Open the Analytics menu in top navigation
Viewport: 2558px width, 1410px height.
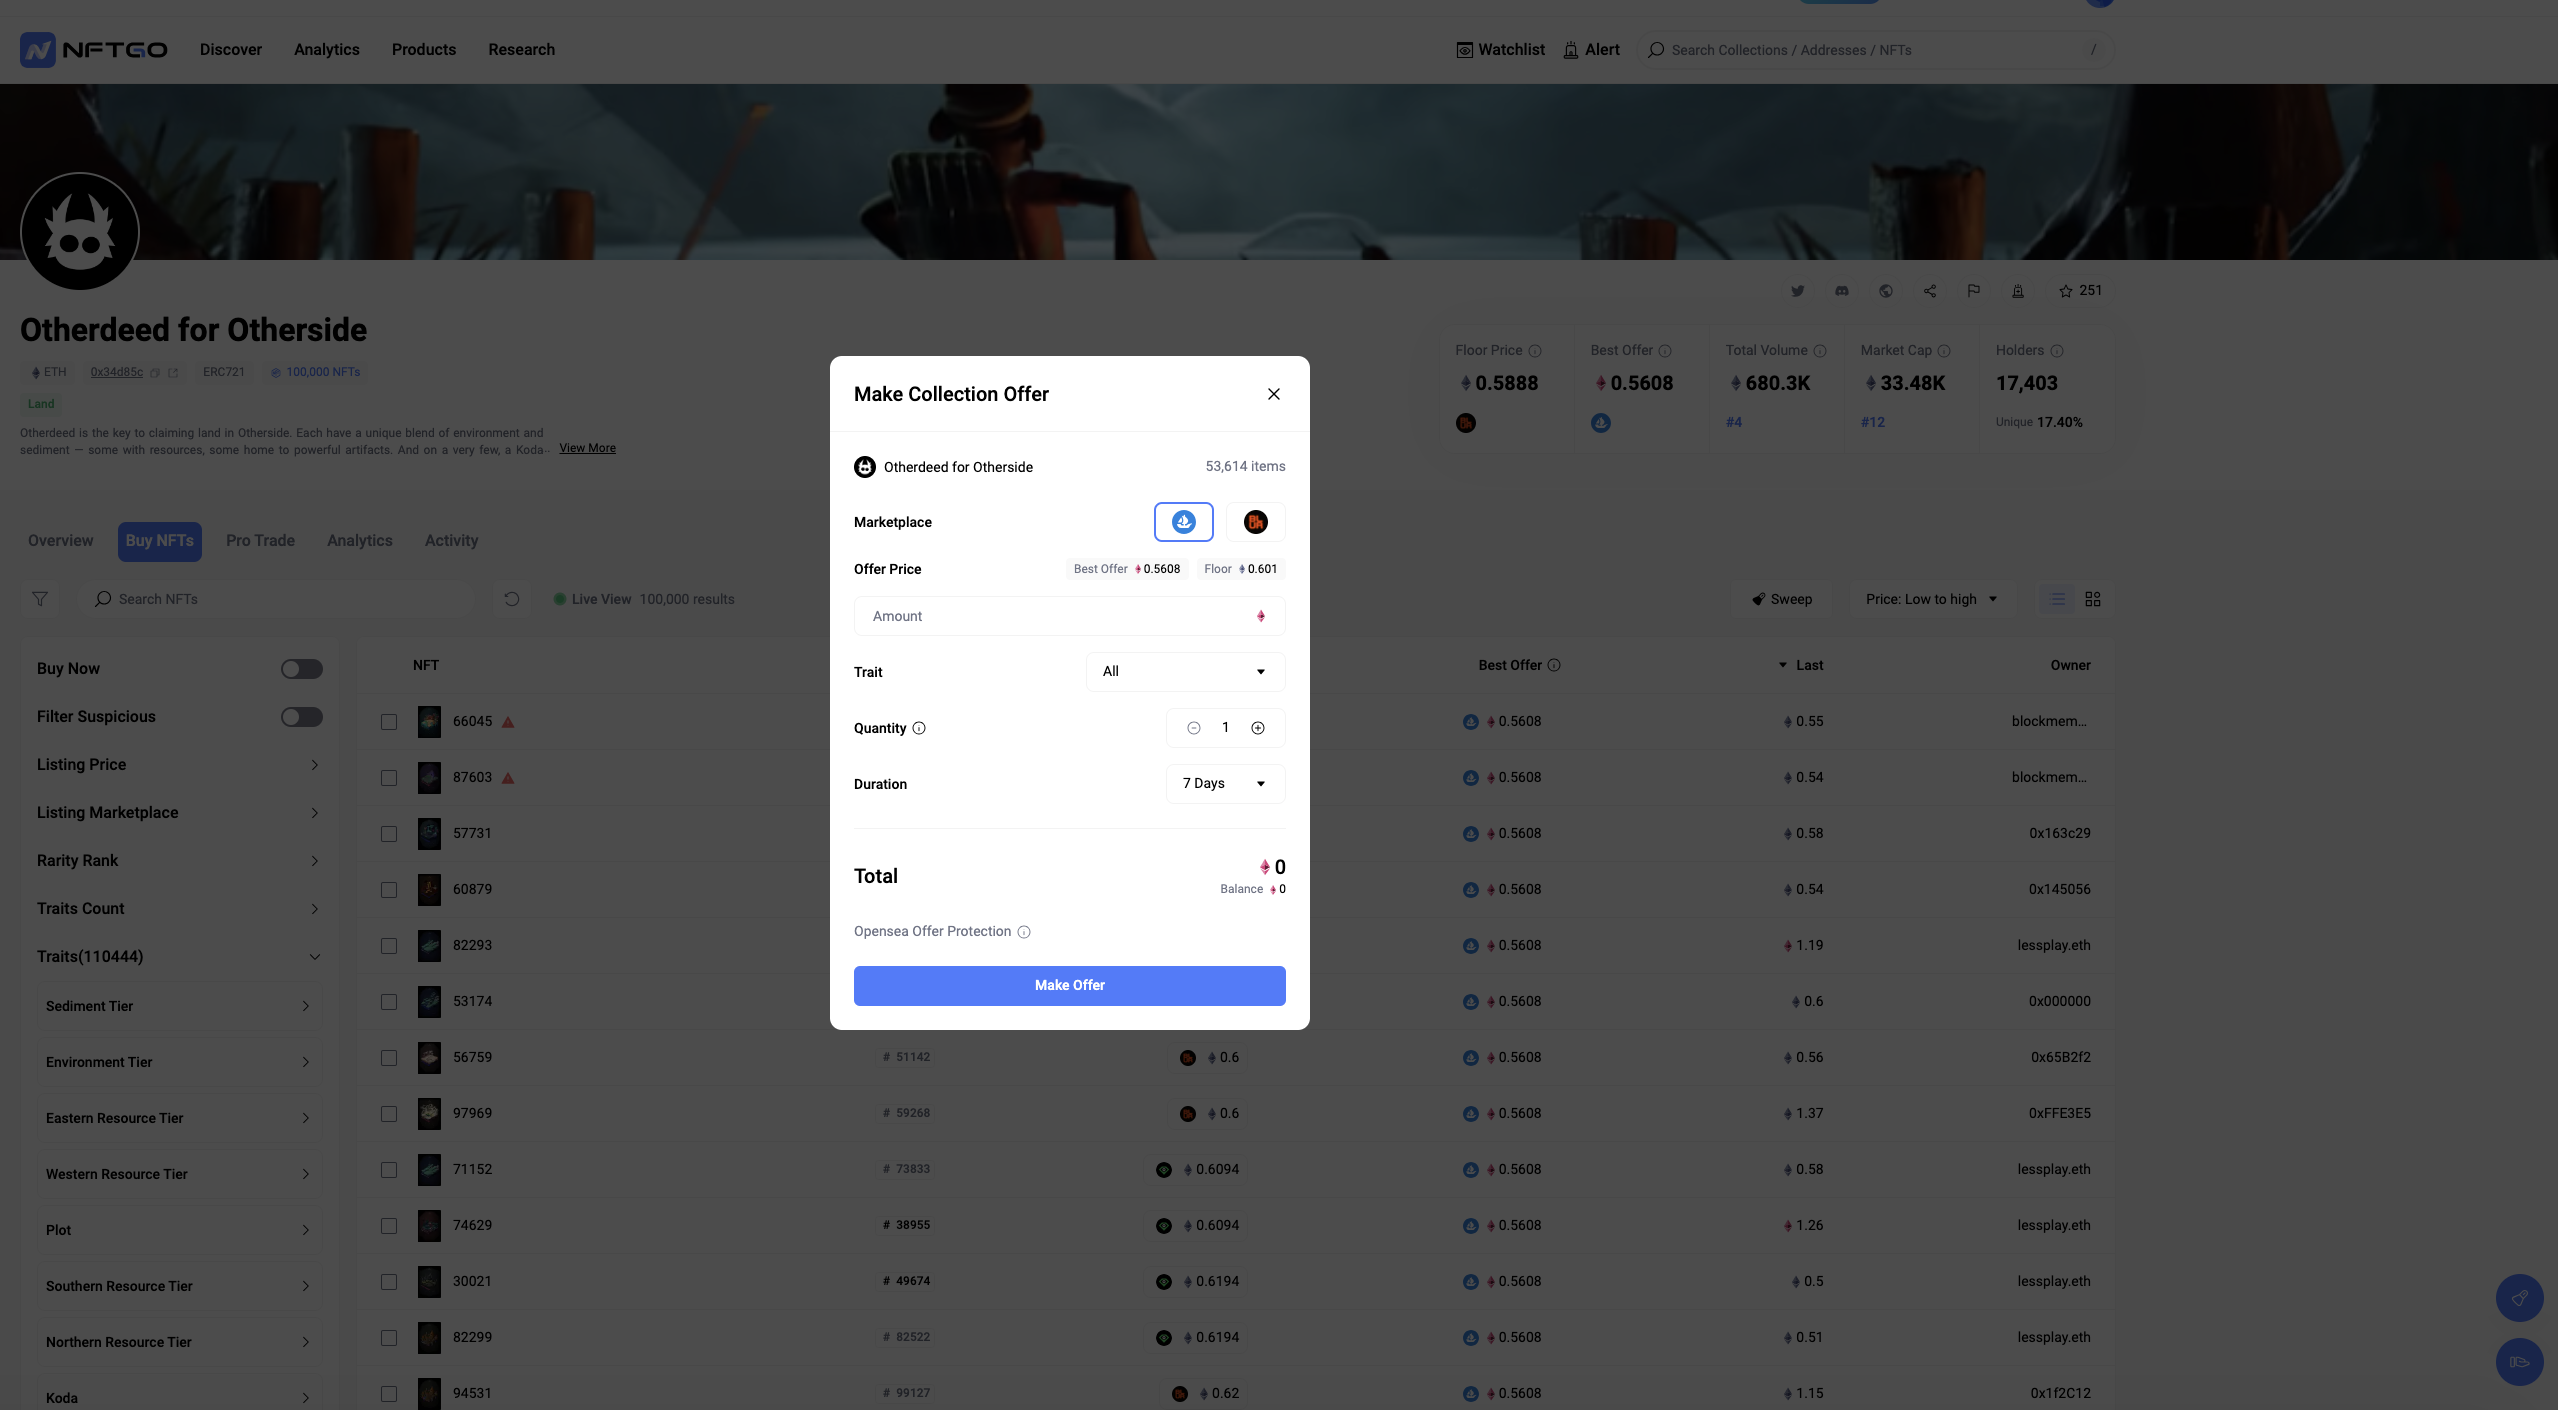[326, 50]
